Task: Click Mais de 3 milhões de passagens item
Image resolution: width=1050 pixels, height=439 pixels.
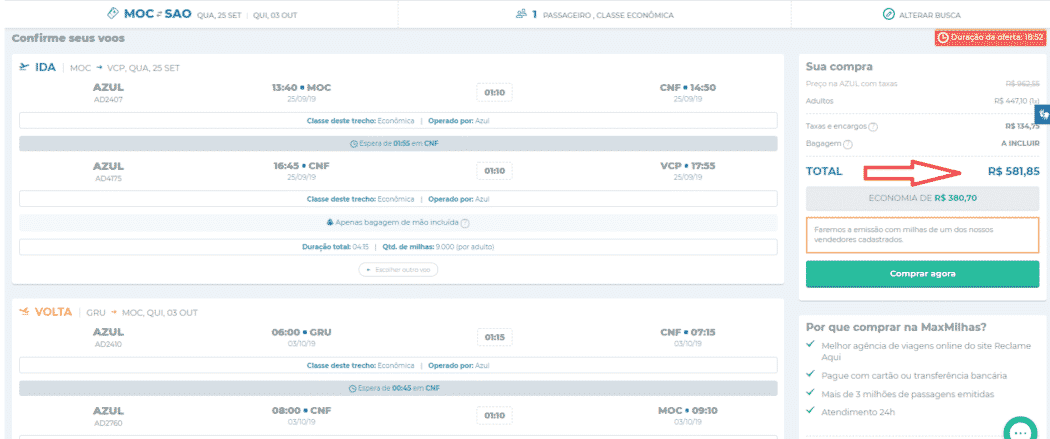Action: (x=907, y=394)
